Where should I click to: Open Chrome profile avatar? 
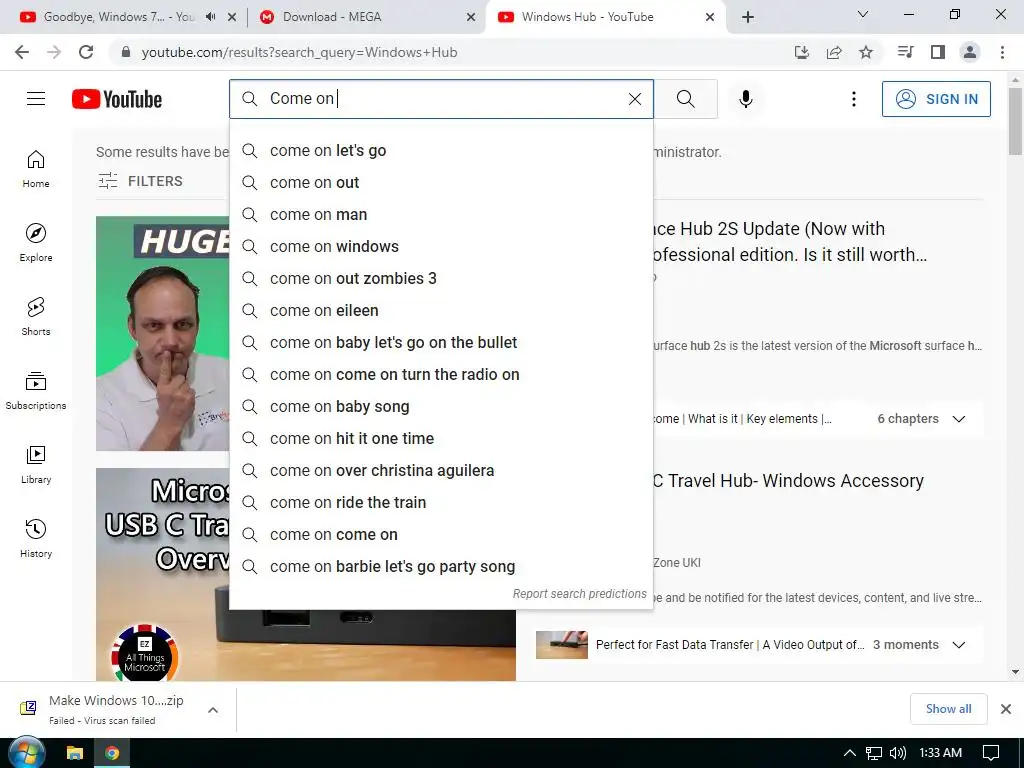pos(970,52)
